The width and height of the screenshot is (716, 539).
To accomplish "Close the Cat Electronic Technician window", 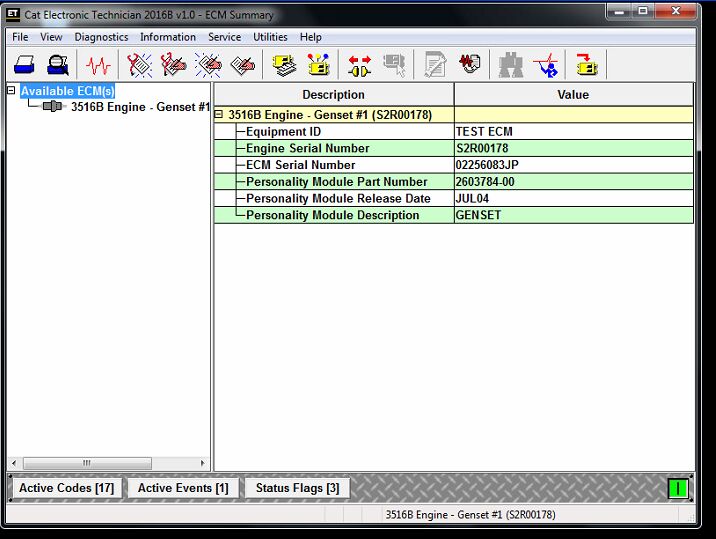I will coord(676,11).
